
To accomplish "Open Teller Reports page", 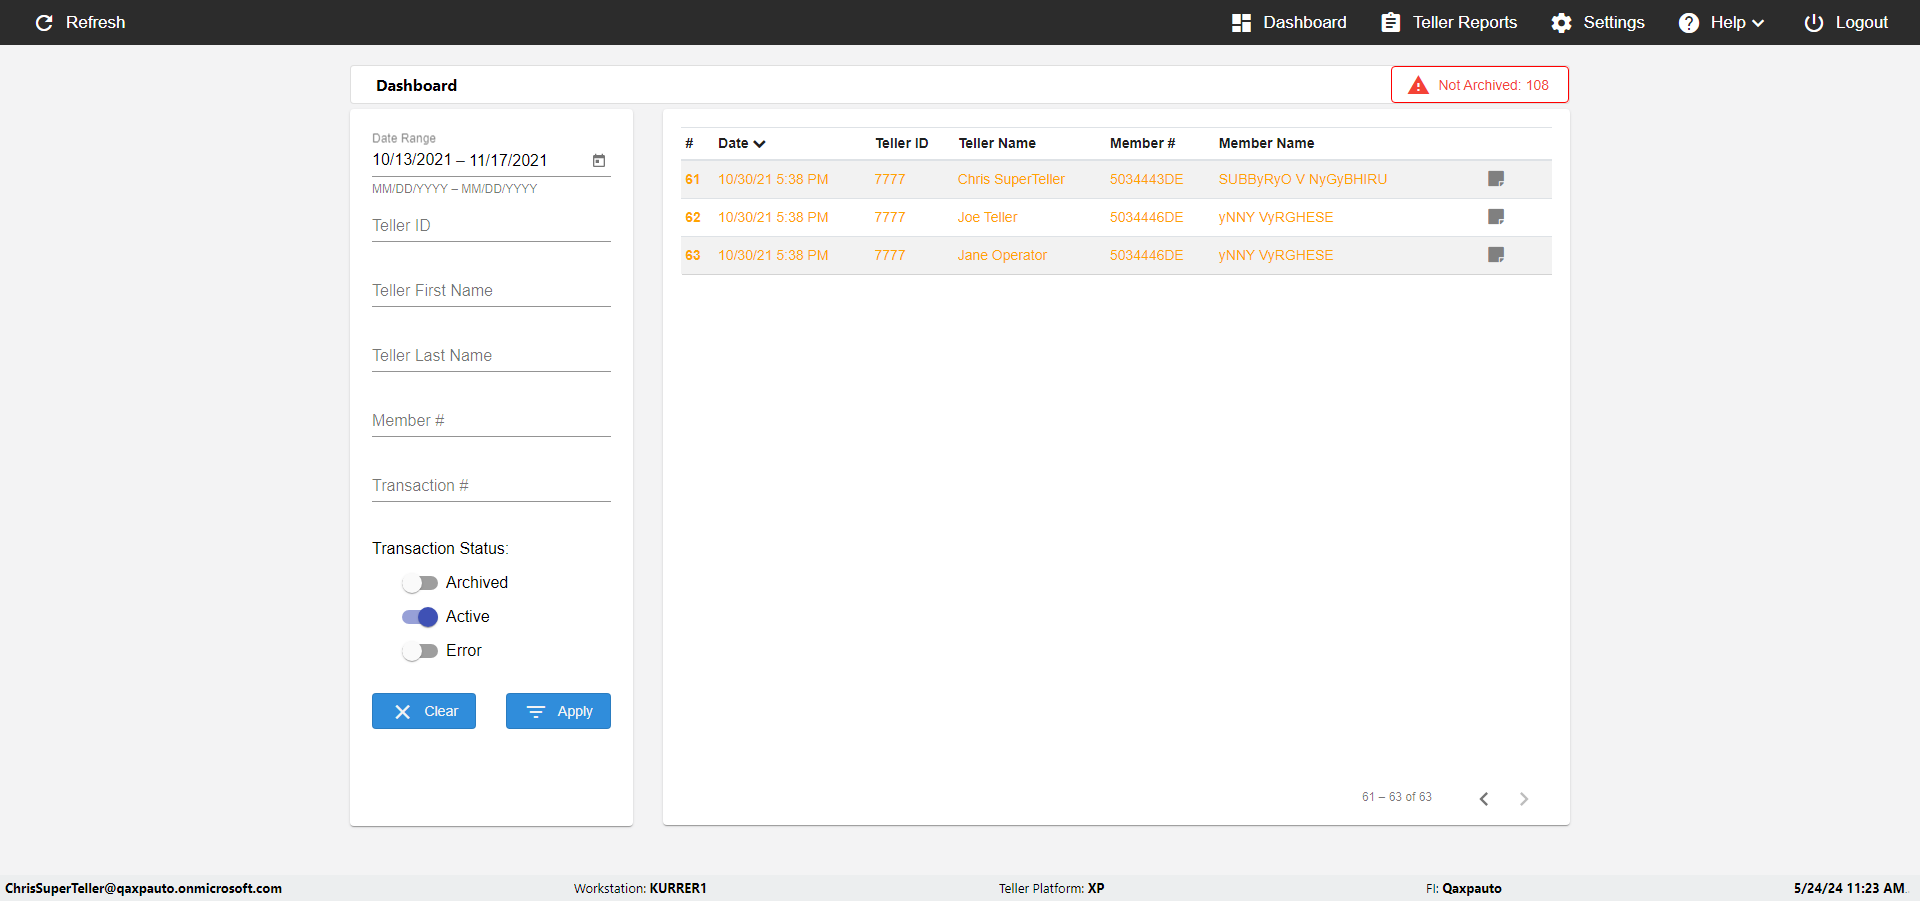I will [x=1449, y=22].
